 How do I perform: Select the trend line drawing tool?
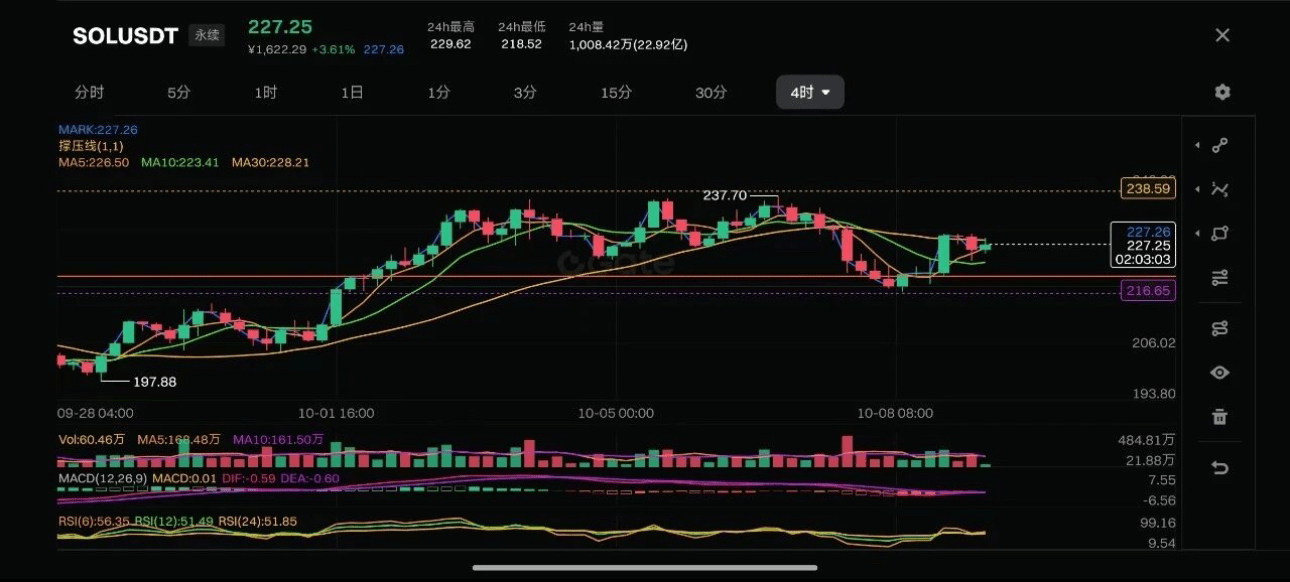[x=1220, y=145]
